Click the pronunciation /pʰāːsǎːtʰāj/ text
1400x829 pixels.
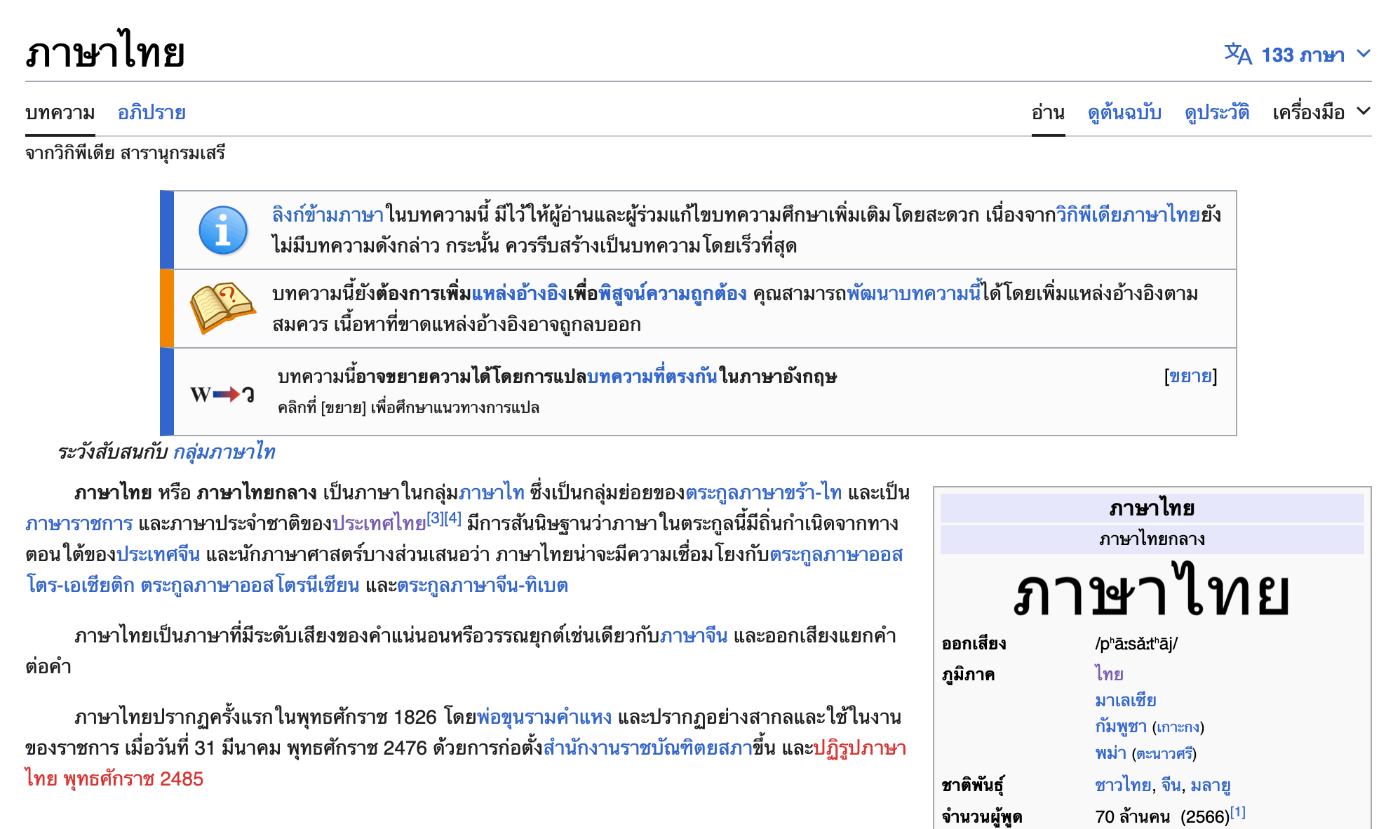point(1137,643)
